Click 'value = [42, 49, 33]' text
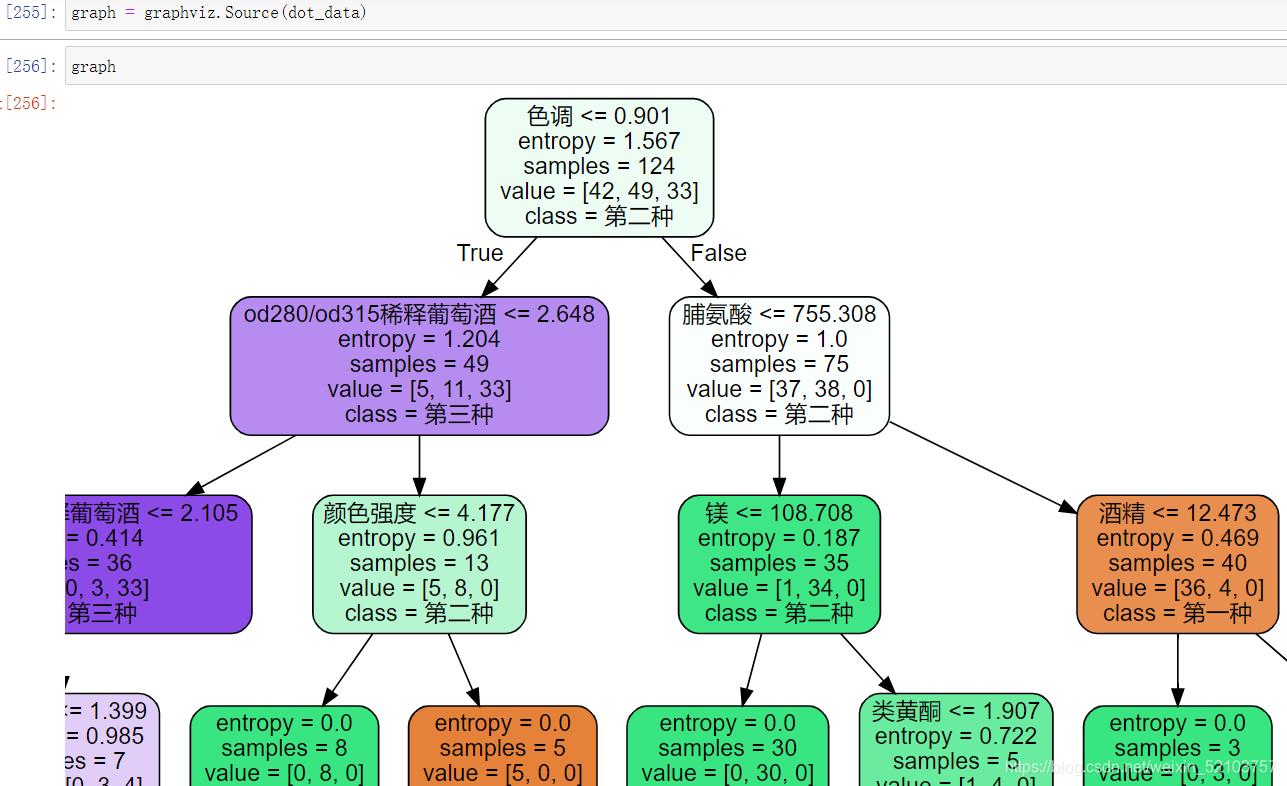The height and width of the screenshot is (786, 1287). (x=599, y=191)
